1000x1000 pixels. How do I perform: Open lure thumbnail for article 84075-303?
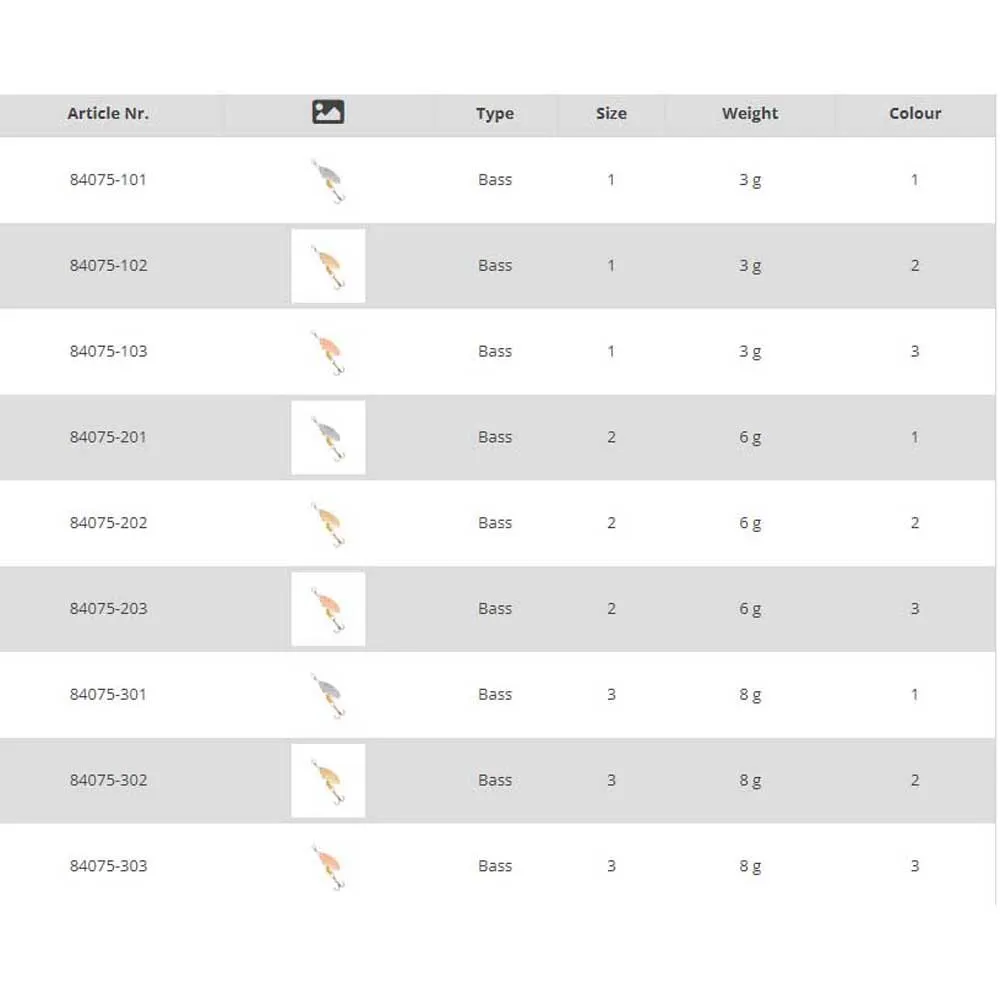click(328, 866)
